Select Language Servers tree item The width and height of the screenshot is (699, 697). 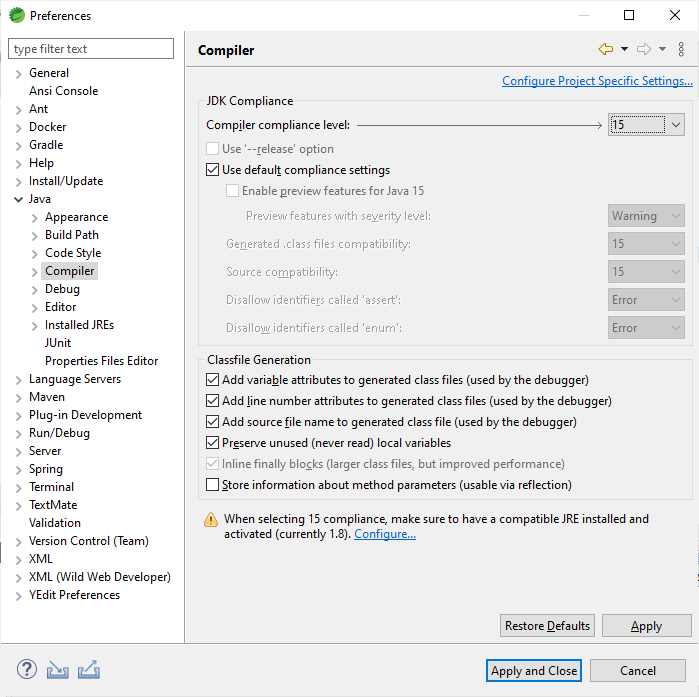[x=75, y=379]
